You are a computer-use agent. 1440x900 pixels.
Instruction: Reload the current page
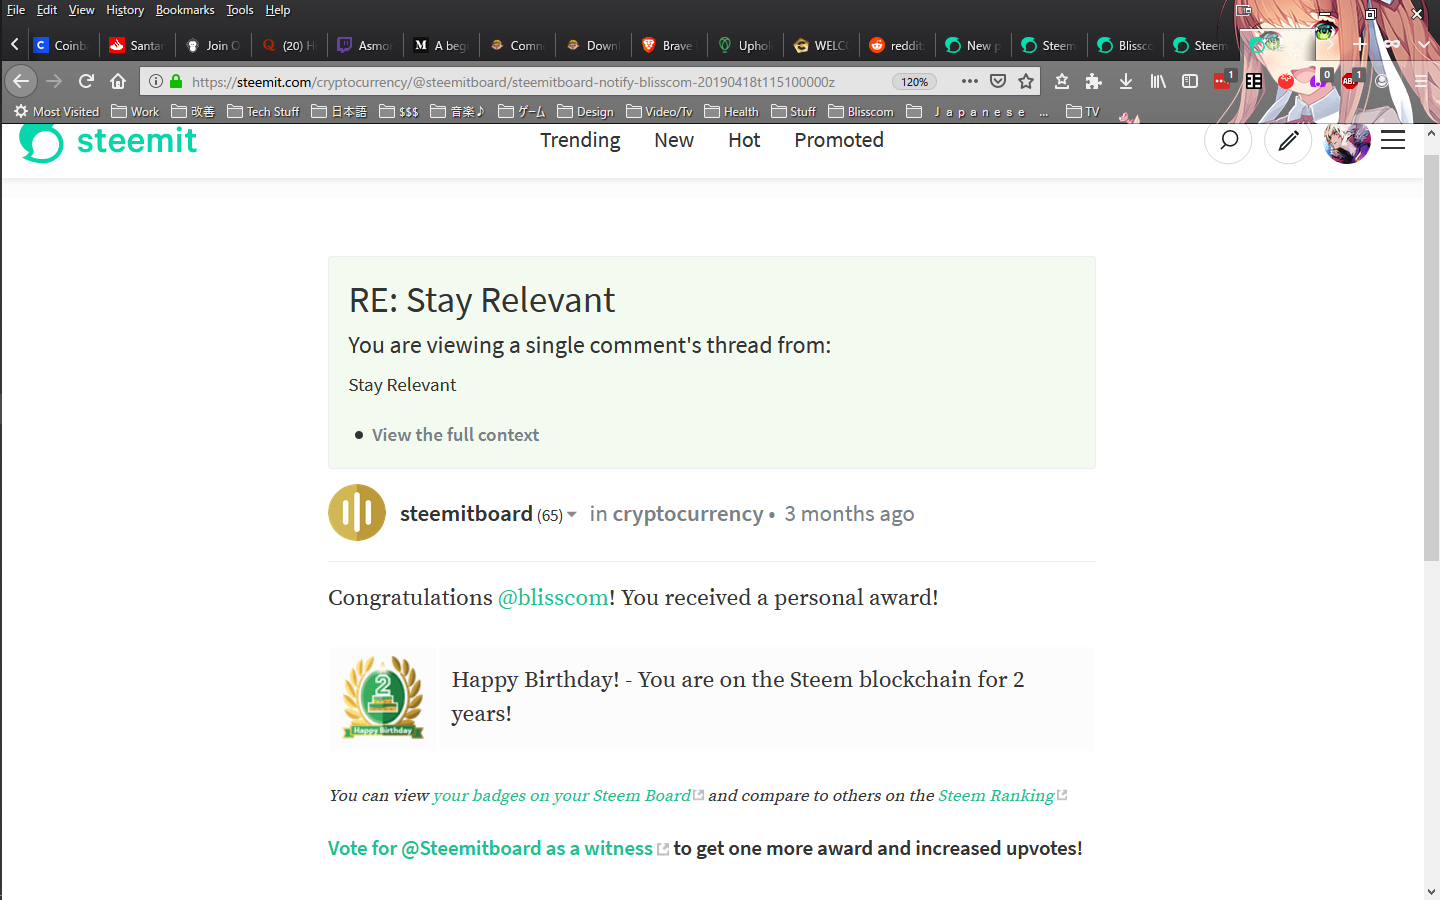(x=86, y=82)
